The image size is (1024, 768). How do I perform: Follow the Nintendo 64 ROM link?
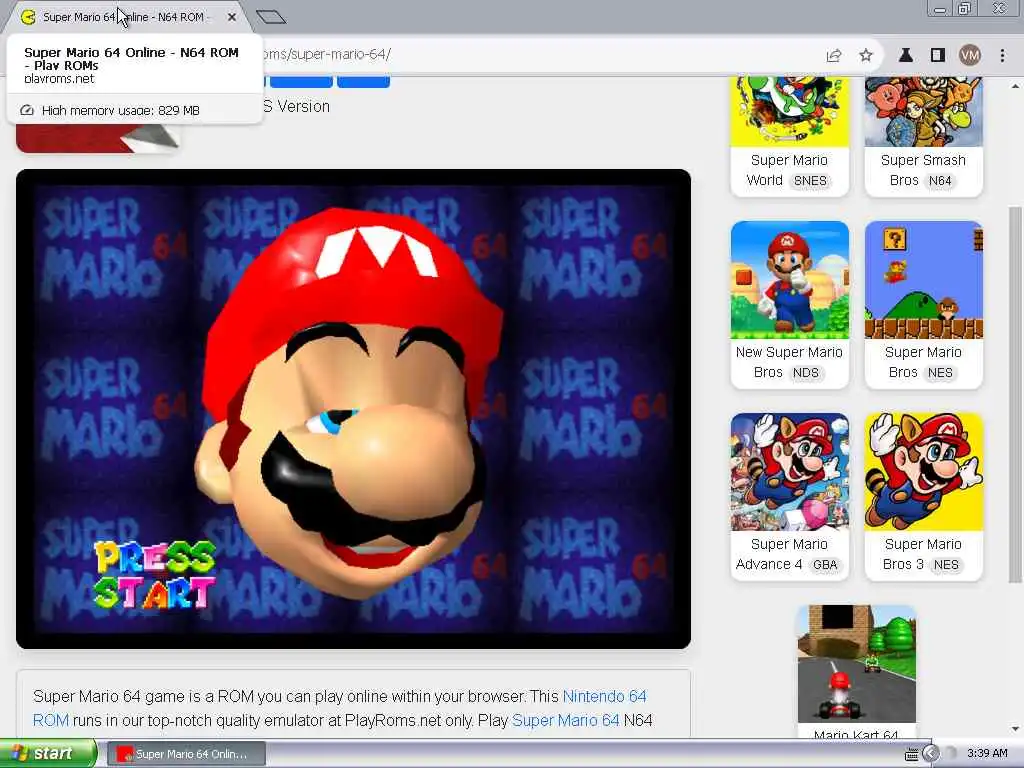click(x=340, y=708)
